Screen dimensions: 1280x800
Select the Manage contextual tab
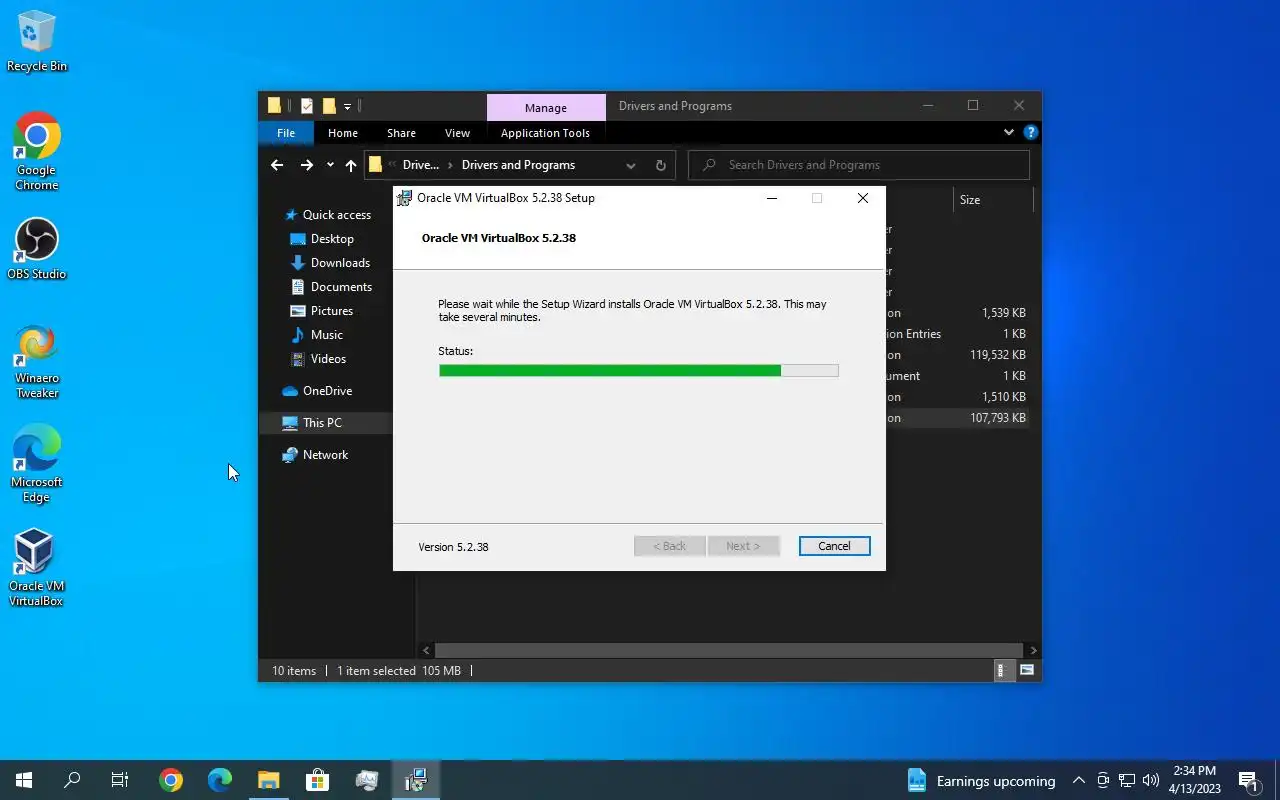coord(546,108)
